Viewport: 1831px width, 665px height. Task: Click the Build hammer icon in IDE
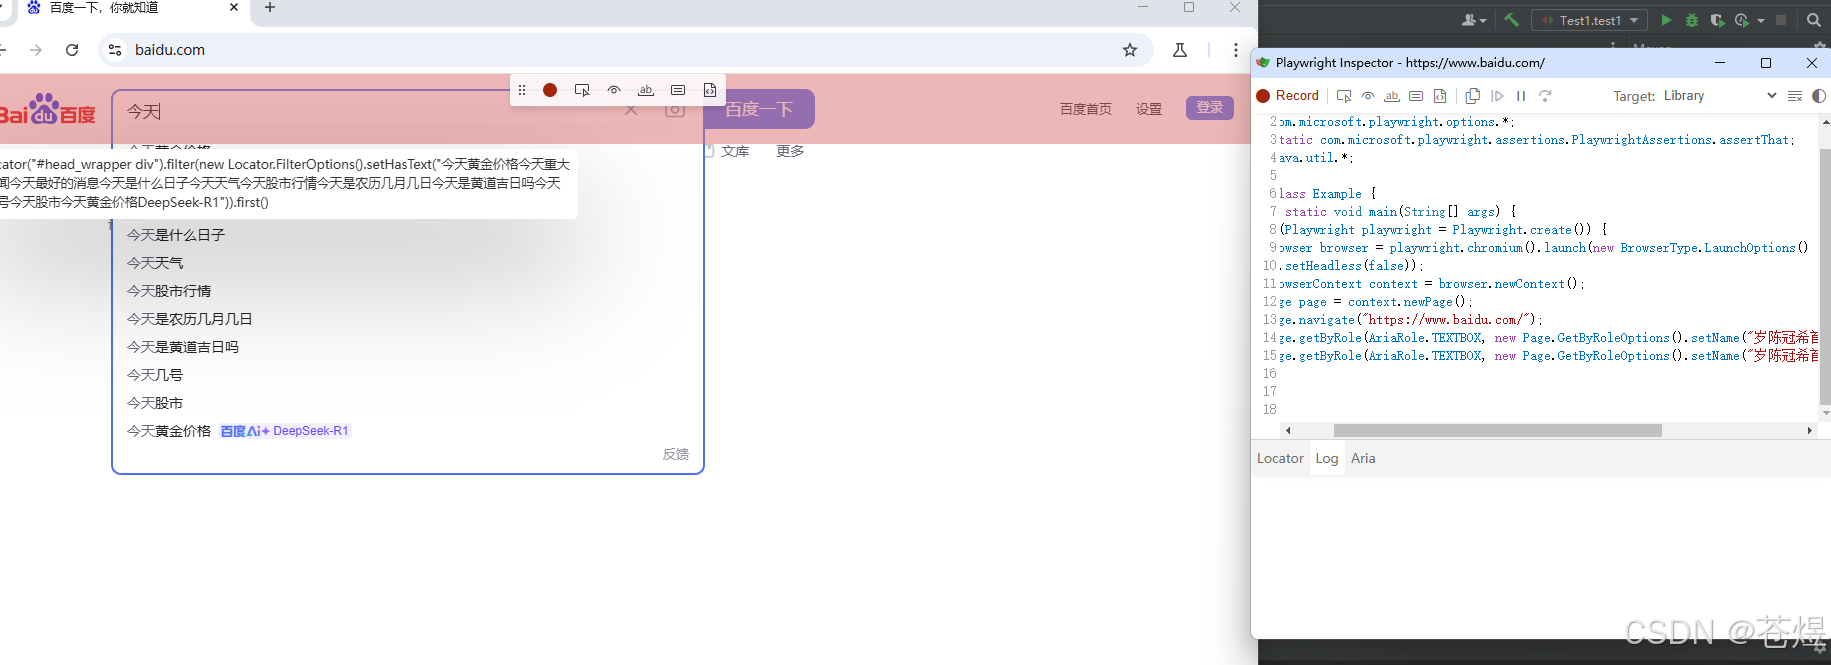click(x=1511, y=20)
